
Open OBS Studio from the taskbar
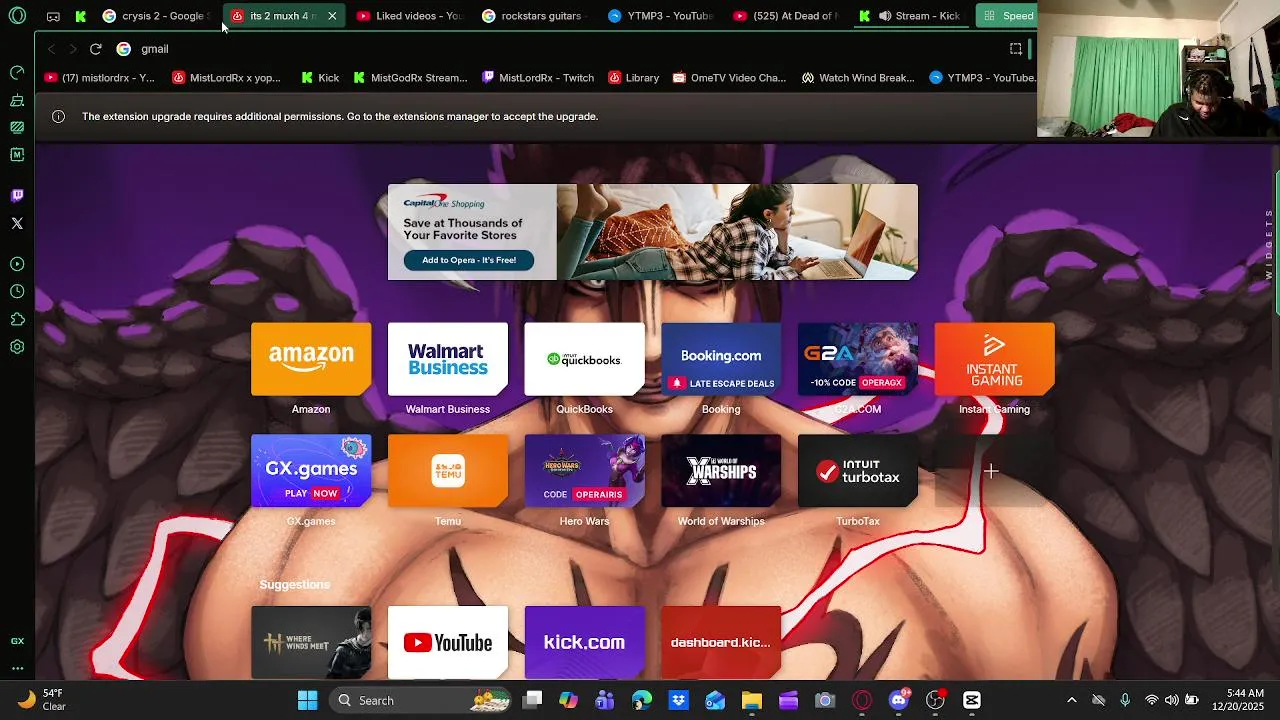[x=935, y=700]
